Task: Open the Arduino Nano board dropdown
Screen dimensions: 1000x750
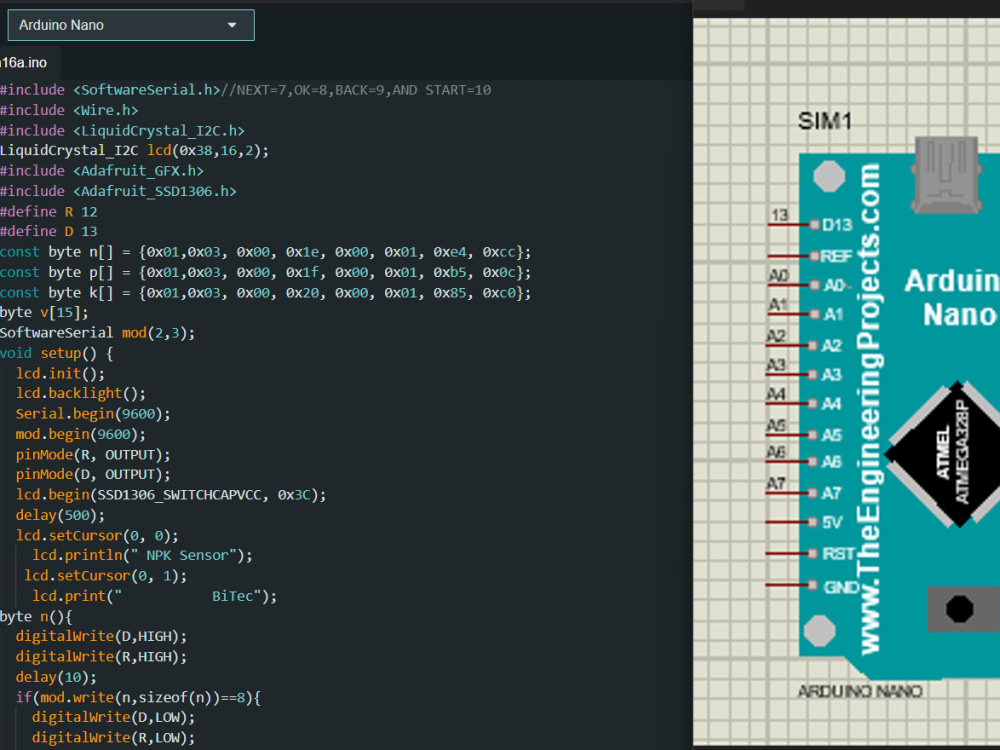Action: coord(130,25)
